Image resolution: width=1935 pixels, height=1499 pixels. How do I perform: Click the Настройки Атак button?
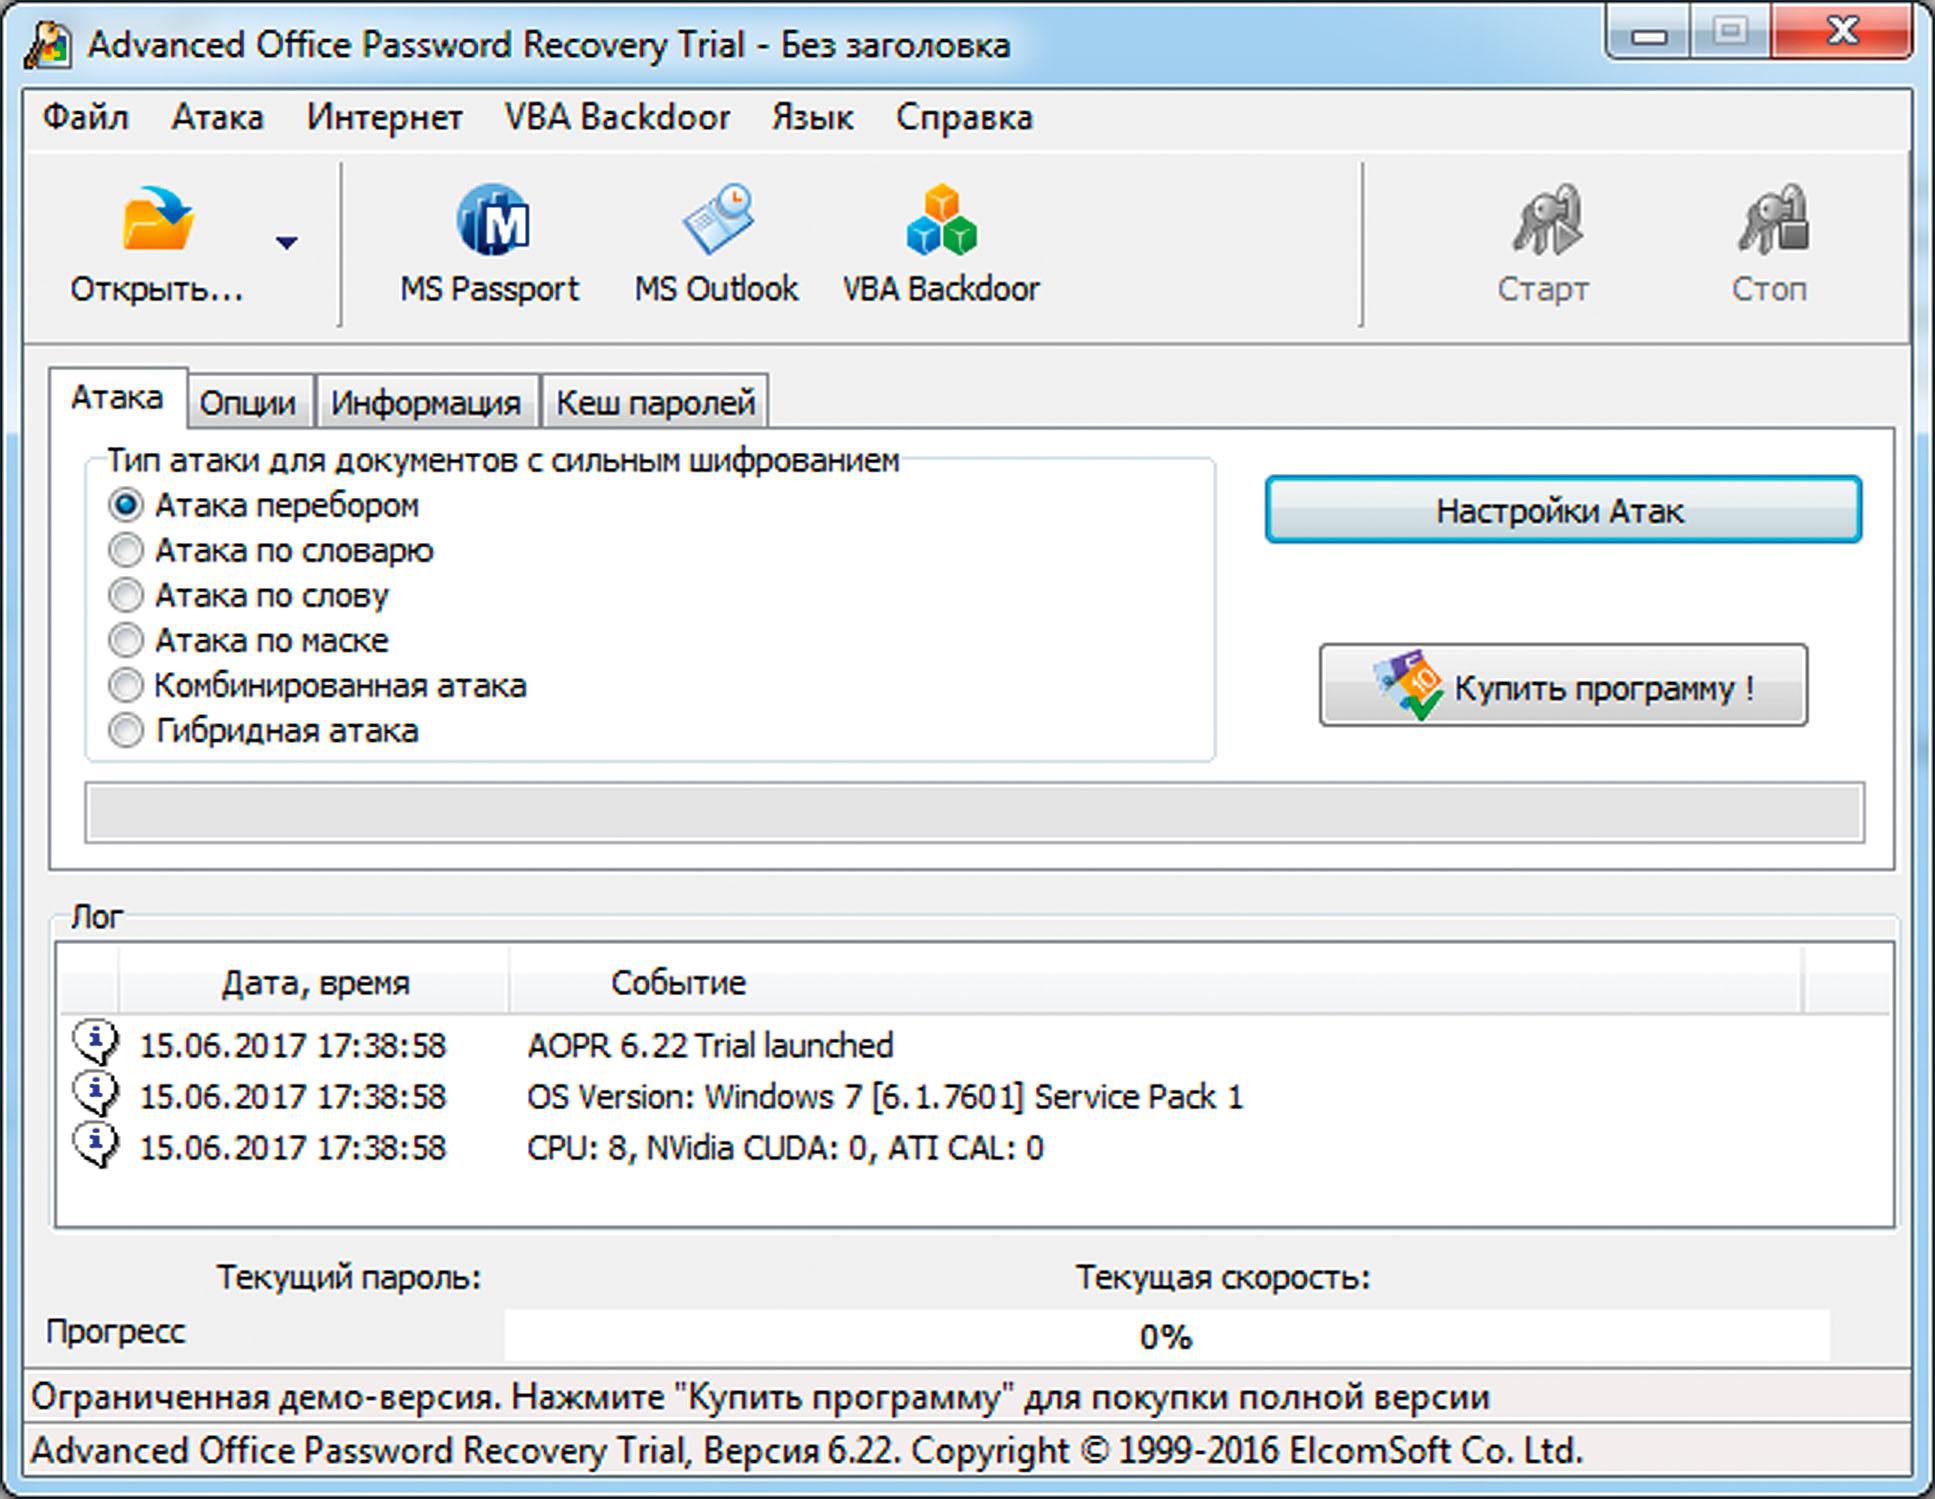(1562, 511)
